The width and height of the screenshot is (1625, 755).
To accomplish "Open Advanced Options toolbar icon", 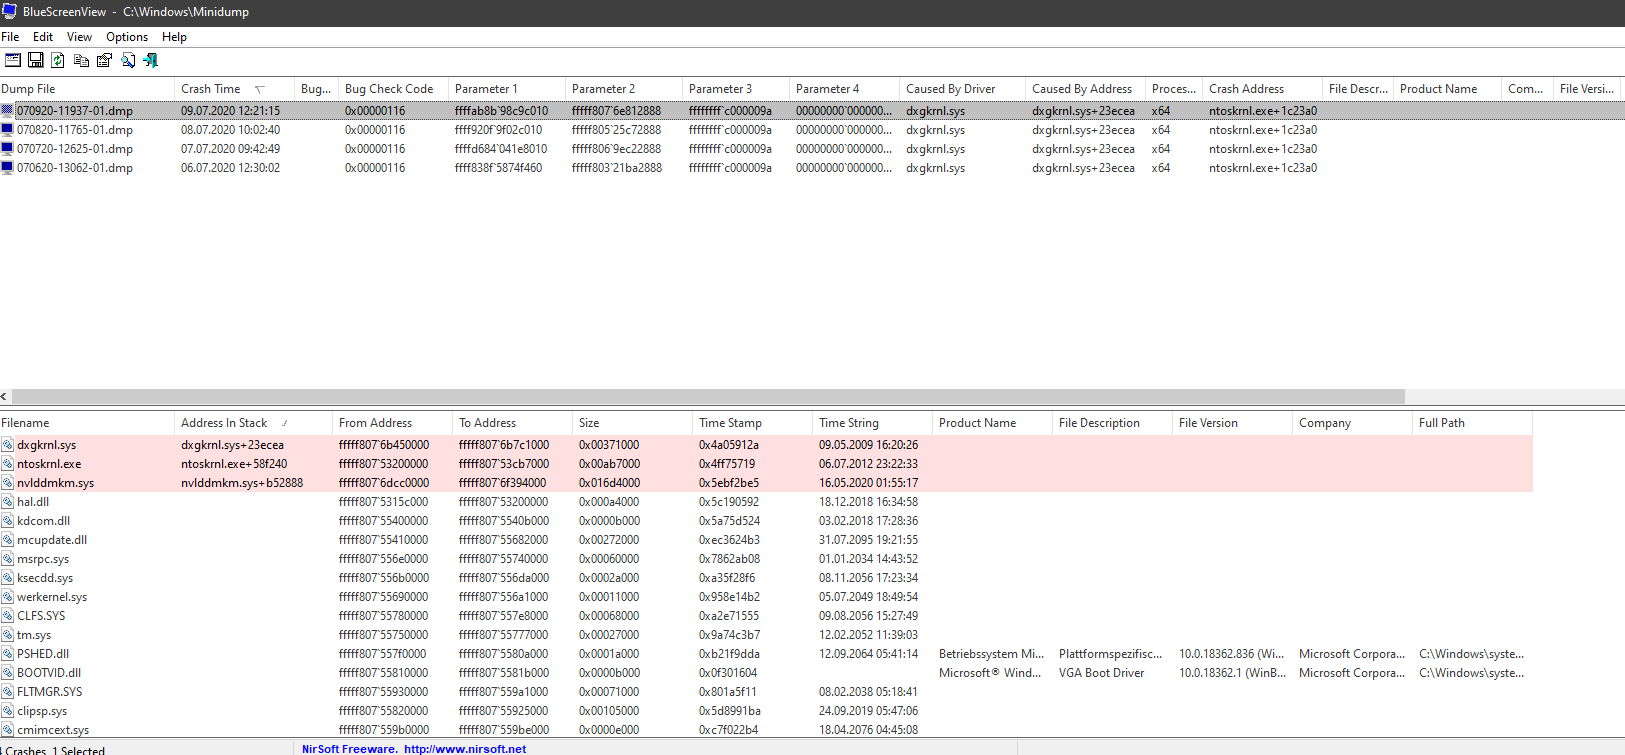I will click(x=12, y=60).
